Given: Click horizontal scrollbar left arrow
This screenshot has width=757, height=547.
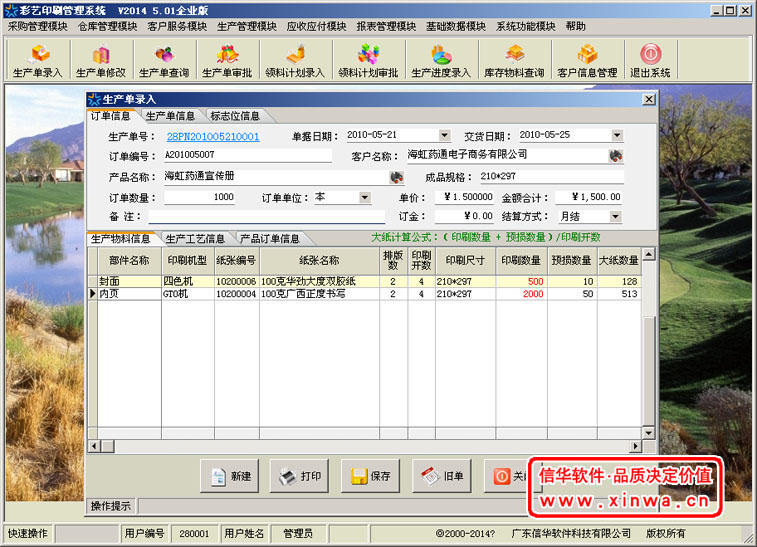Looking at the screenshot, I should (95, 446).
